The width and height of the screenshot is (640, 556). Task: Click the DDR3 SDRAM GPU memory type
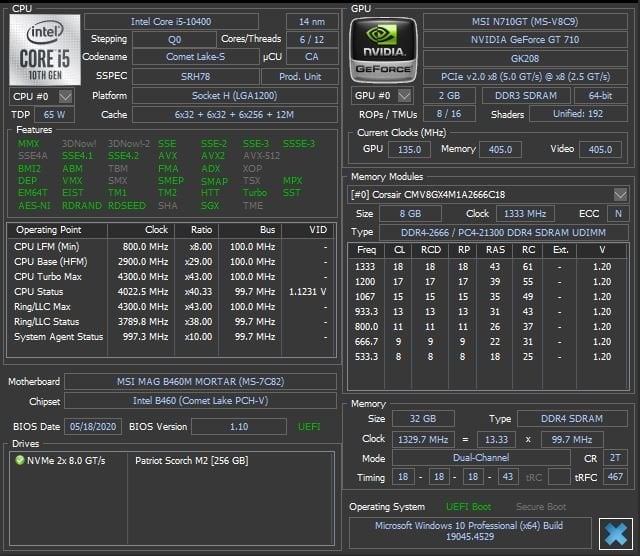tap(526, 96)
